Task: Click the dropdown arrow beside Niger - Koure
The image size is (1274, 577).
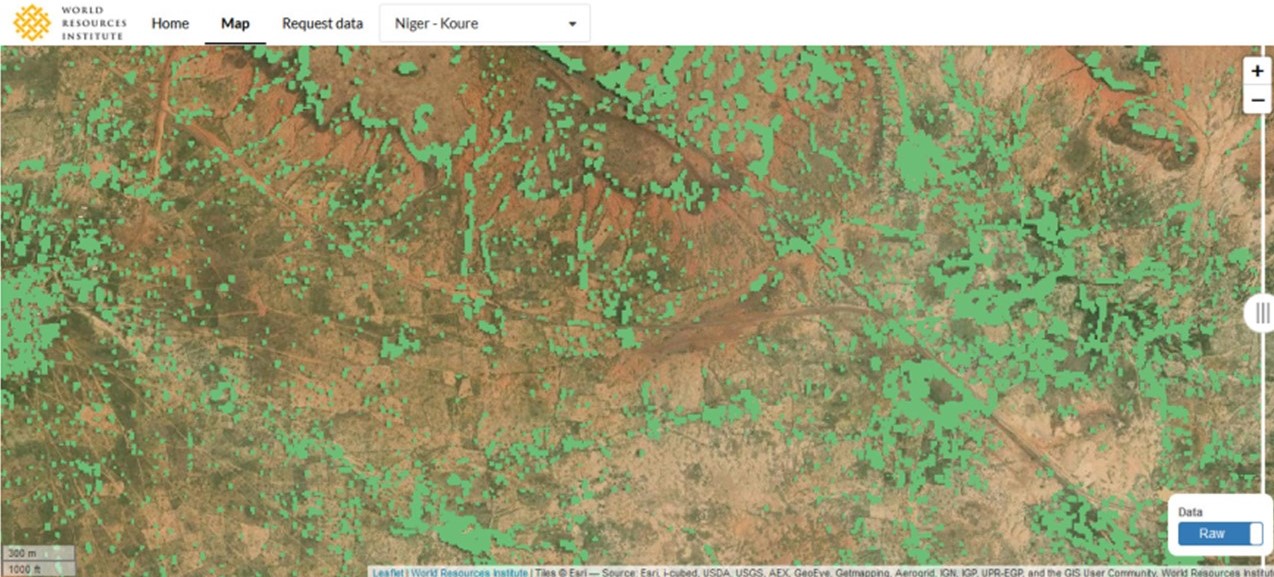Action: coord(572,24)
